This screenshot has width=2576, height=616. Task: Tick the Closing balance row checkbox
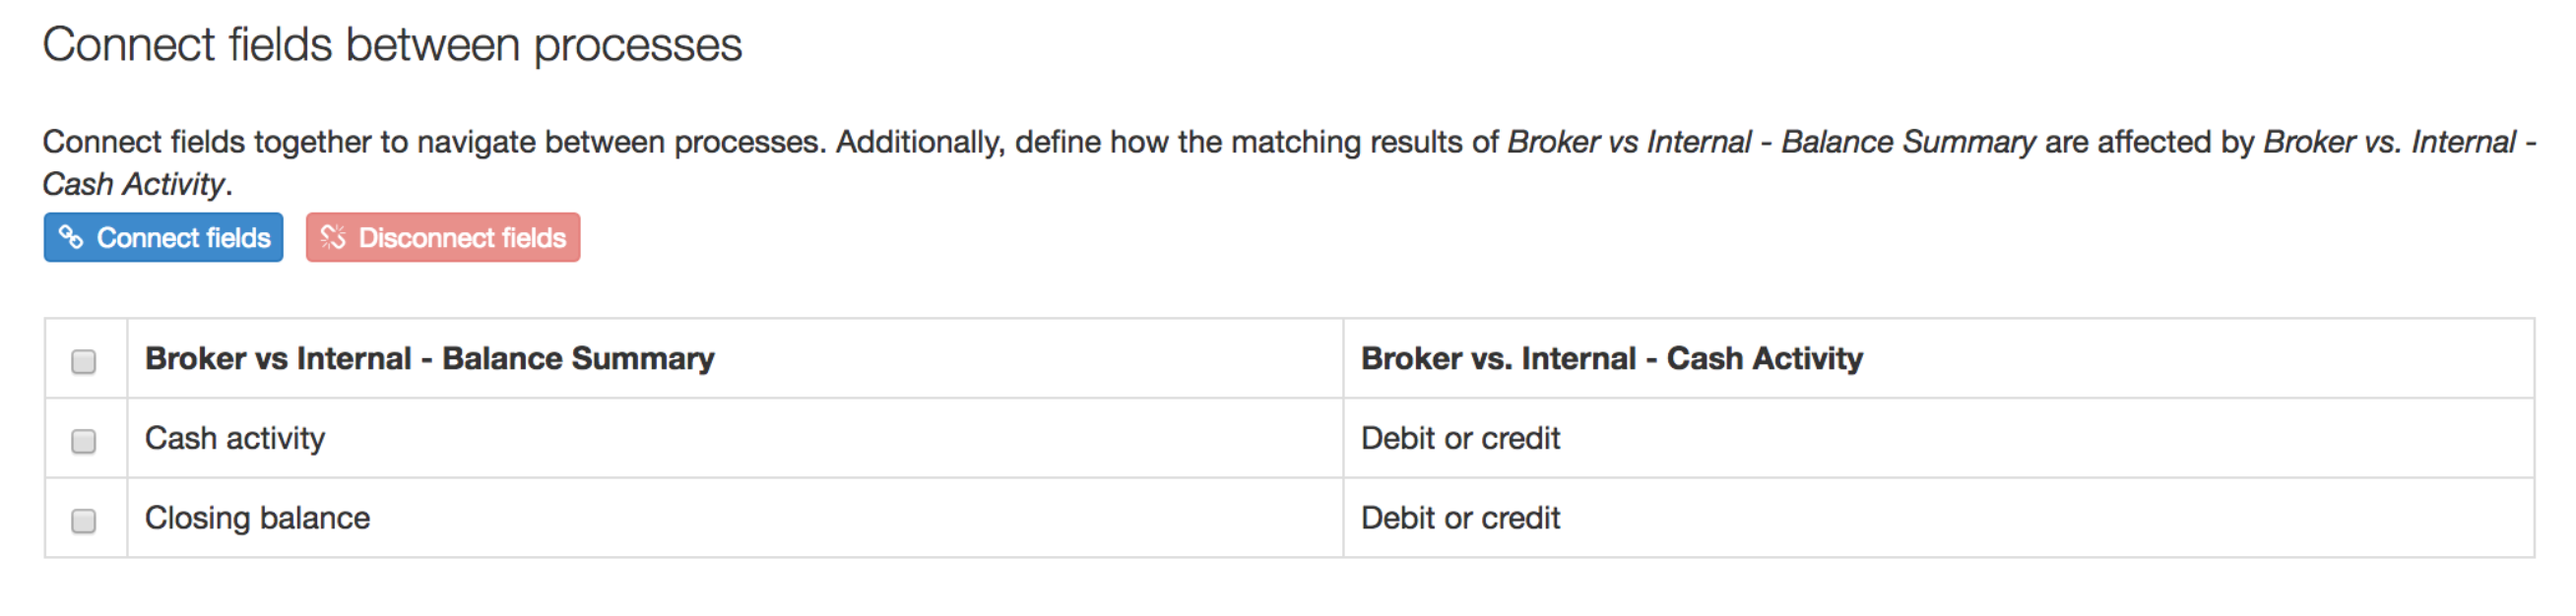coord(84,521)
